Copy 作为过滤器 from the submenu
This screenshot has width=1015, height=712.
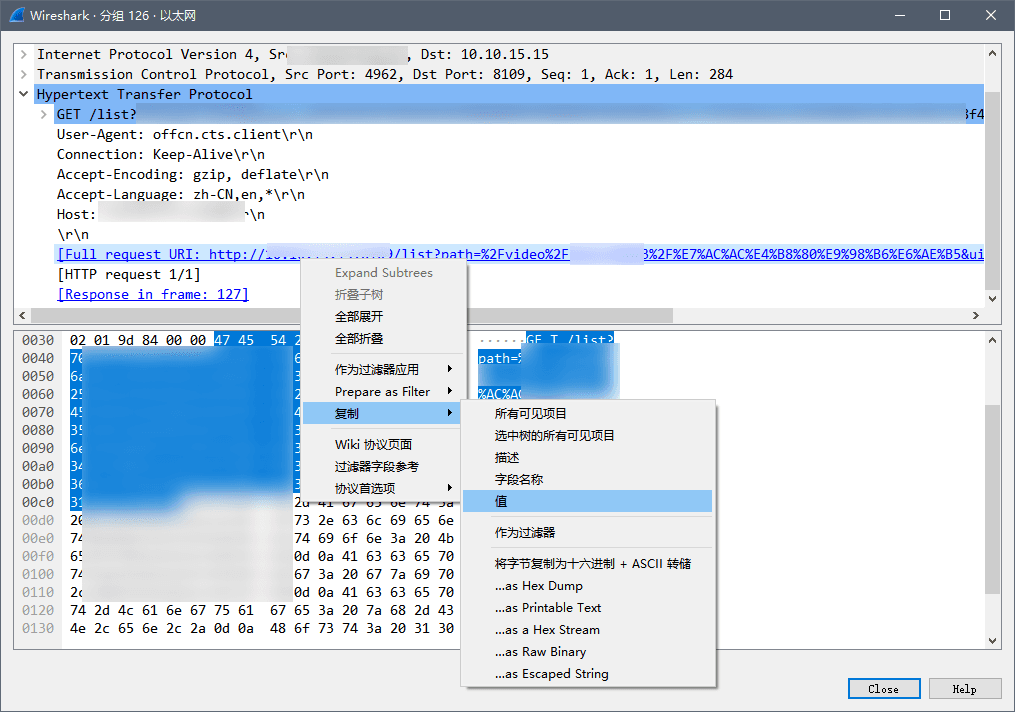coord(588,533)
